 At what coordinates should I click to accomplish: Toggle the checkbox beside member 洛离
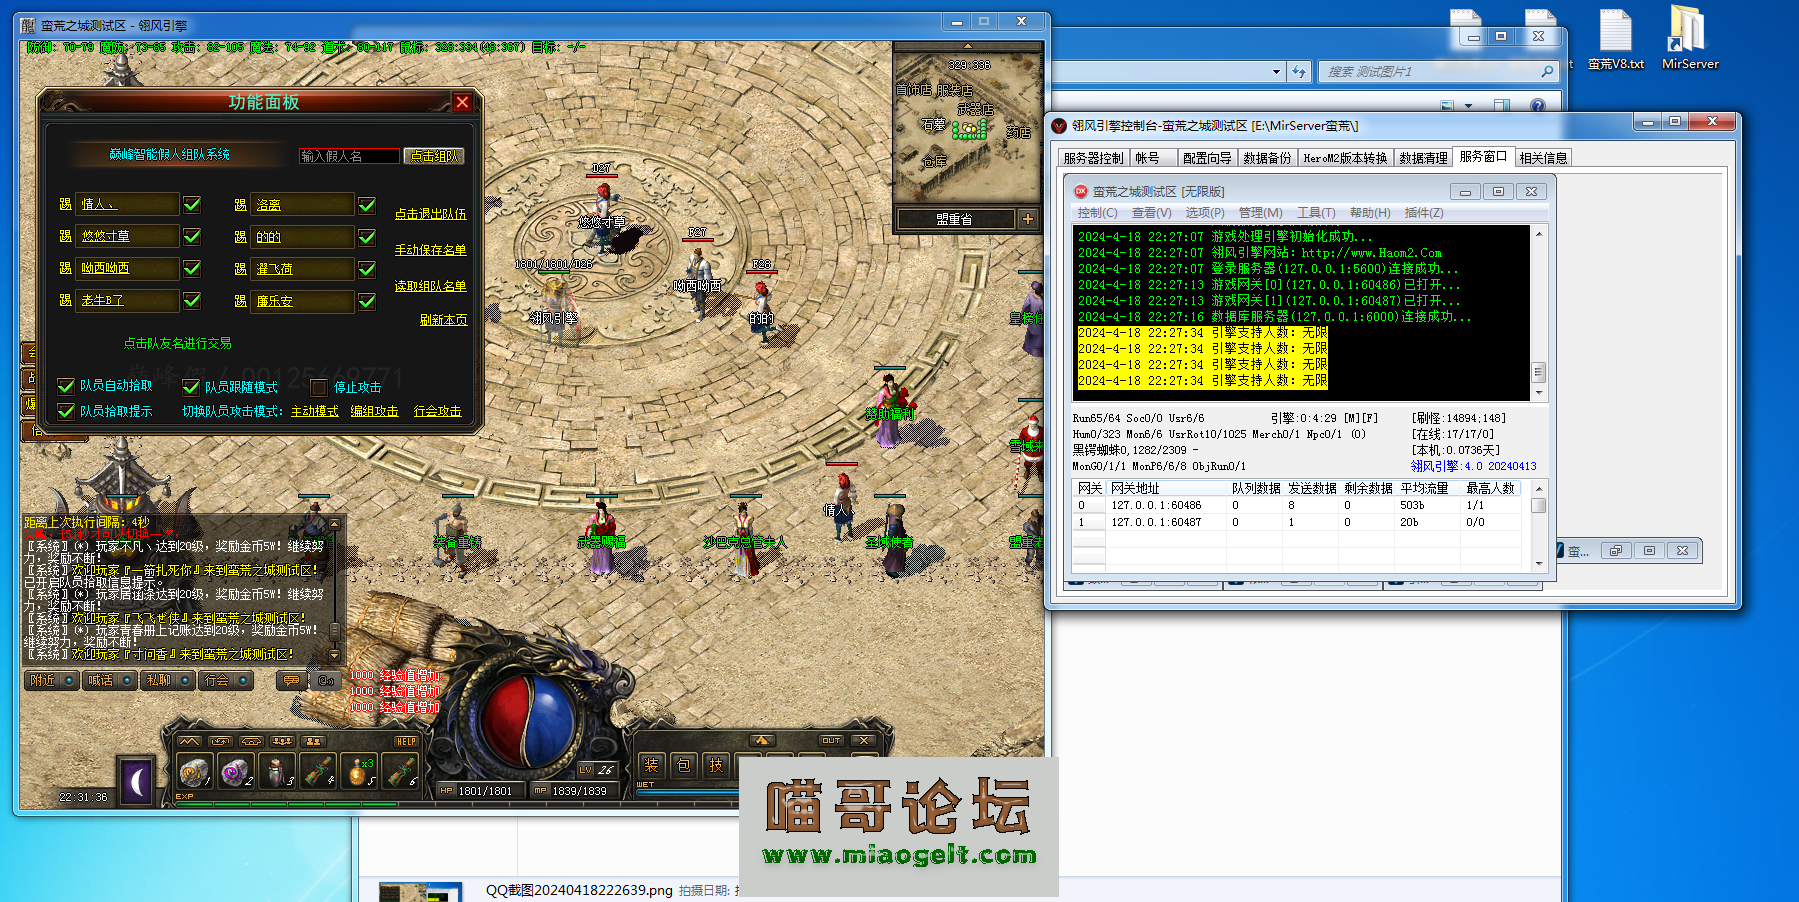(x=367, y=205)
